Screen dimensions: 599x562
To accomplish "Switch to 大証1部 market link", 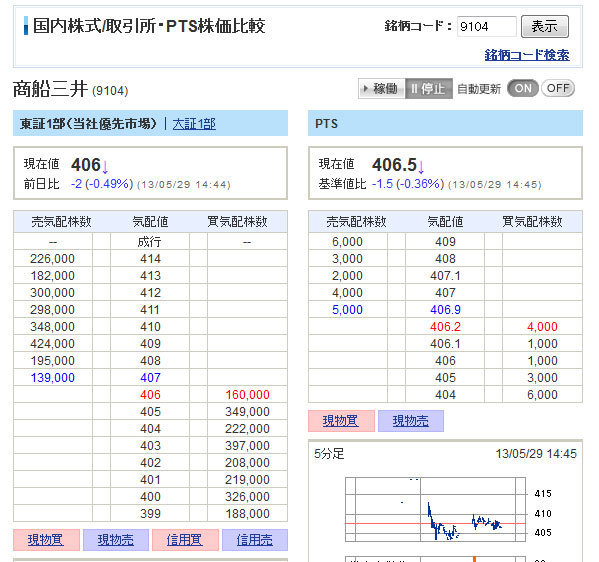I will point(194,124).
